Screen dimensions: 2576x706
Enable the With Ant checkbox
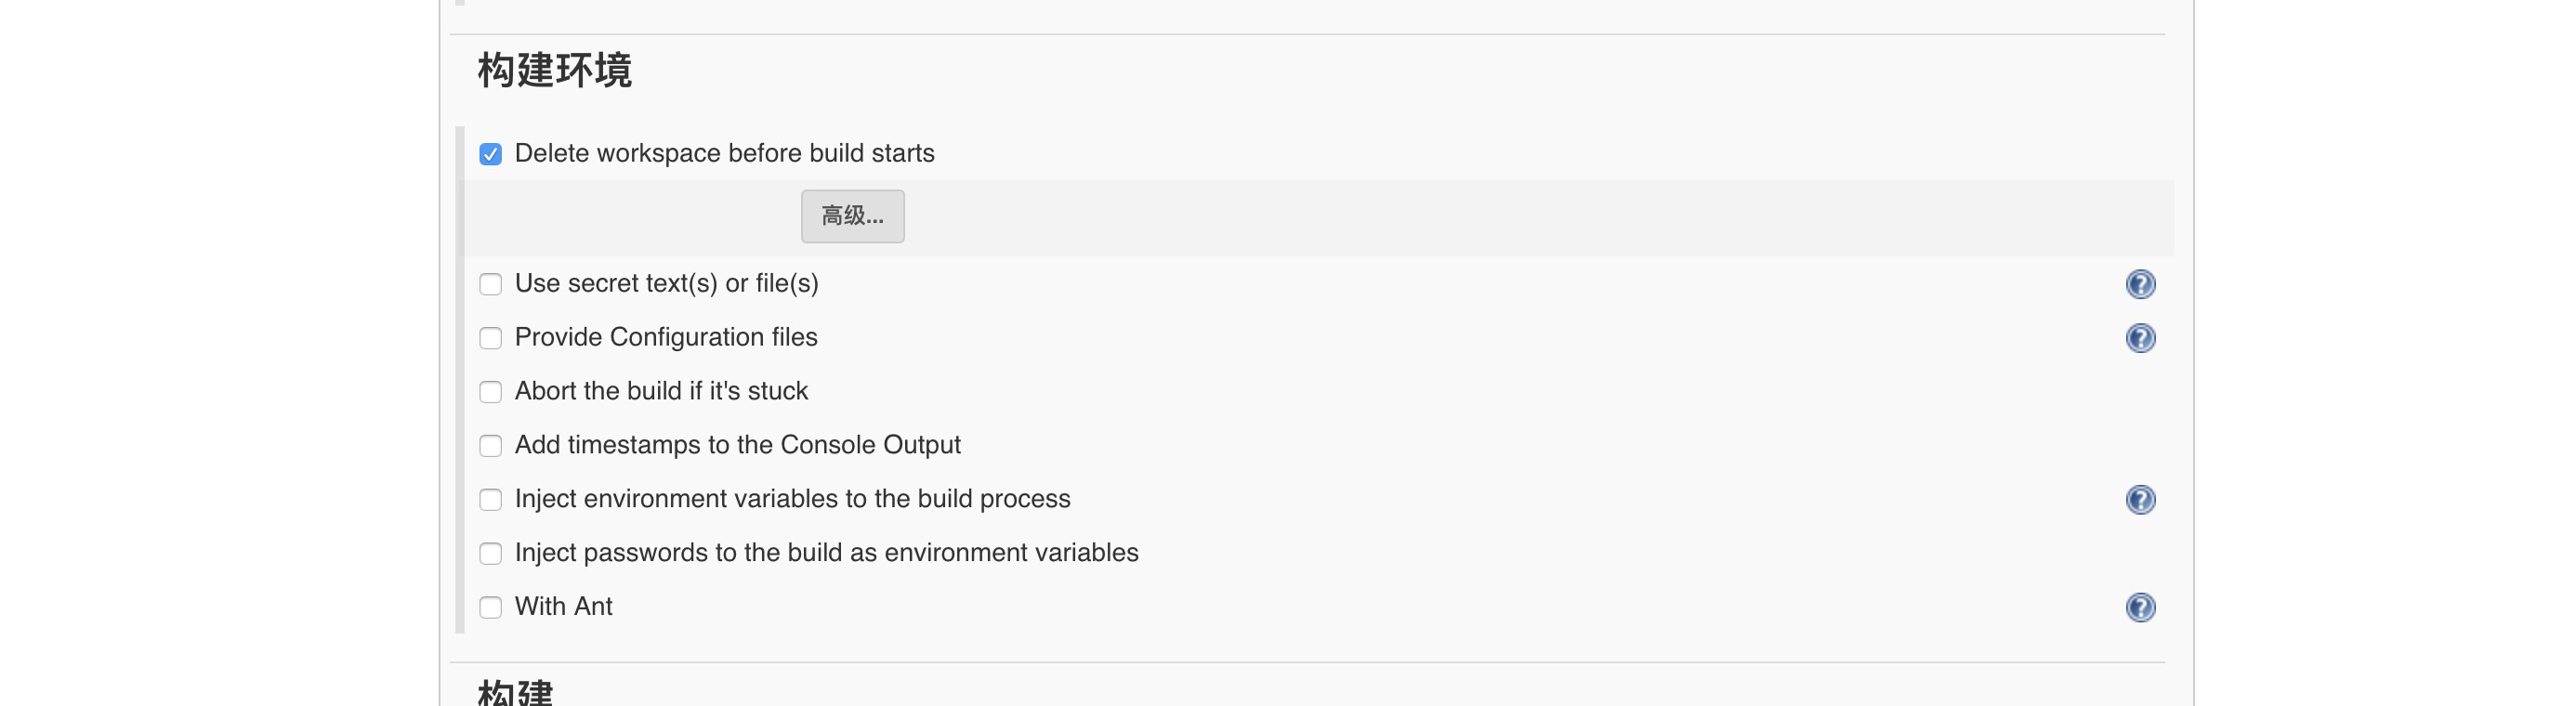tap(490, 608)
